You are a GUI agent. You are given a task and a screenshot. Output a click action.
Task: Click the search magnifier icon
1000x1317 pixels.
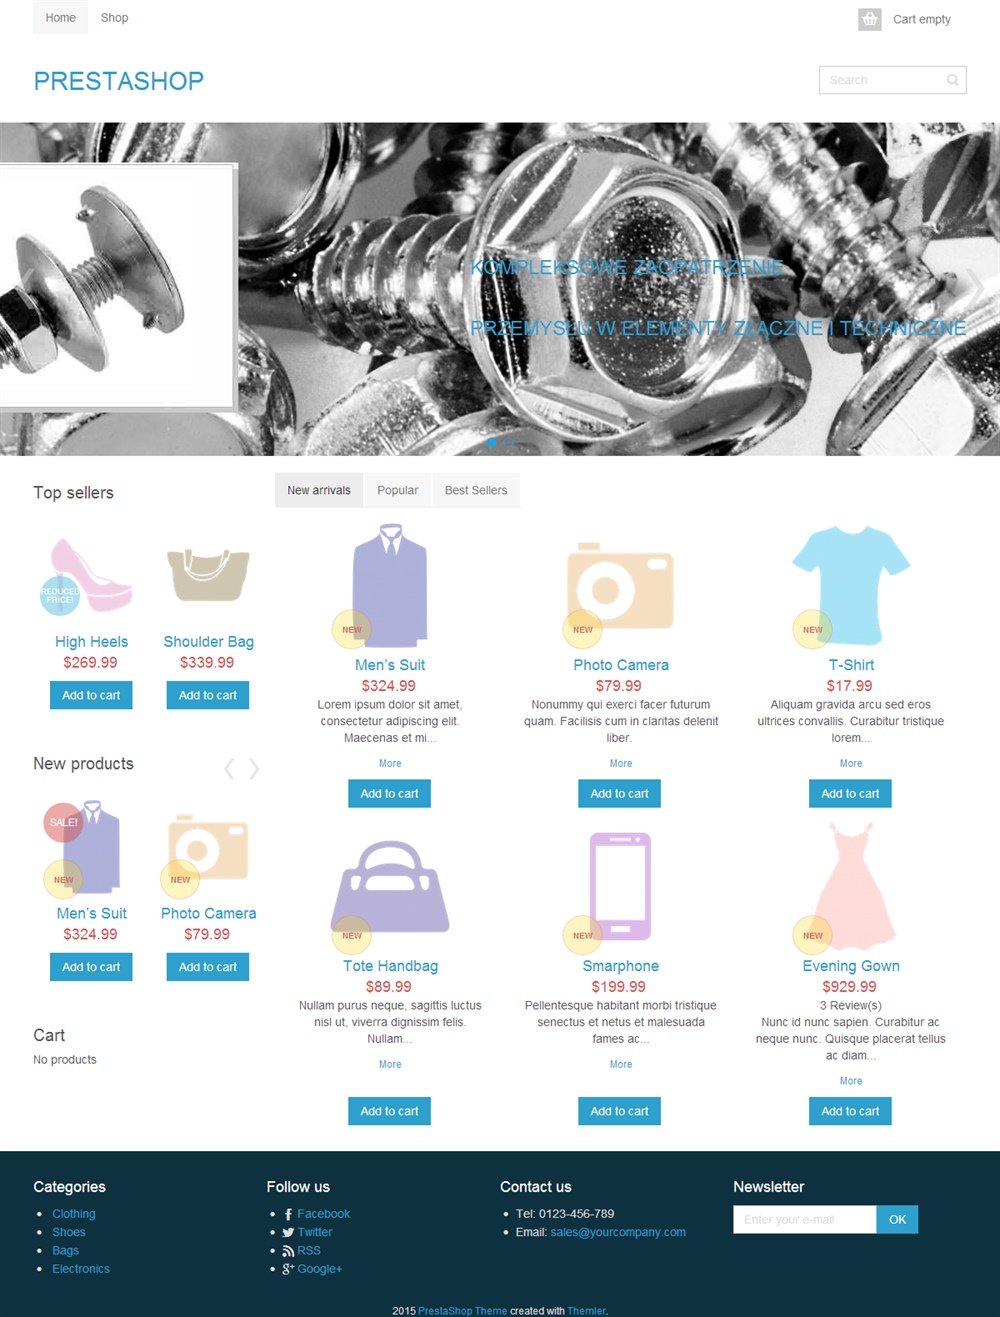click(x=952, y=80)
